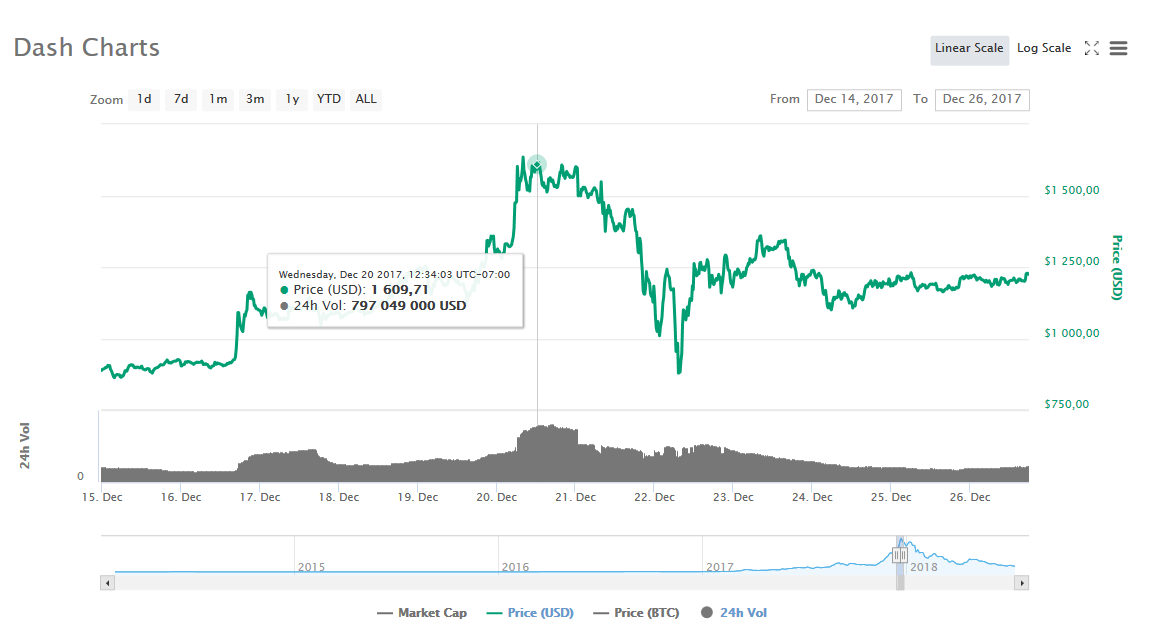This screenshot has height=631, width=1157.
Task: Toggle 24h Vol series in legend
Action: (x=734, y=613)
